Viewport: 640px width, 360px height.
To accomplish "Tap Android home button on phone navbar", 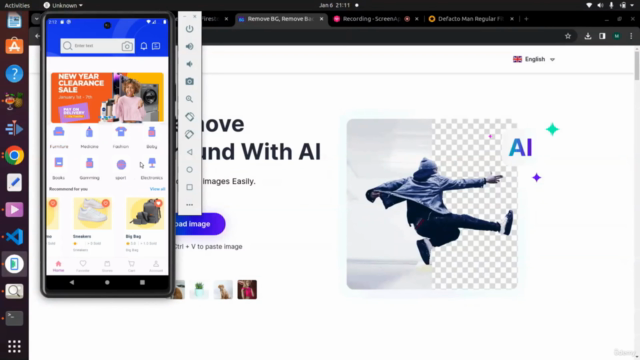I will [107, 282].
